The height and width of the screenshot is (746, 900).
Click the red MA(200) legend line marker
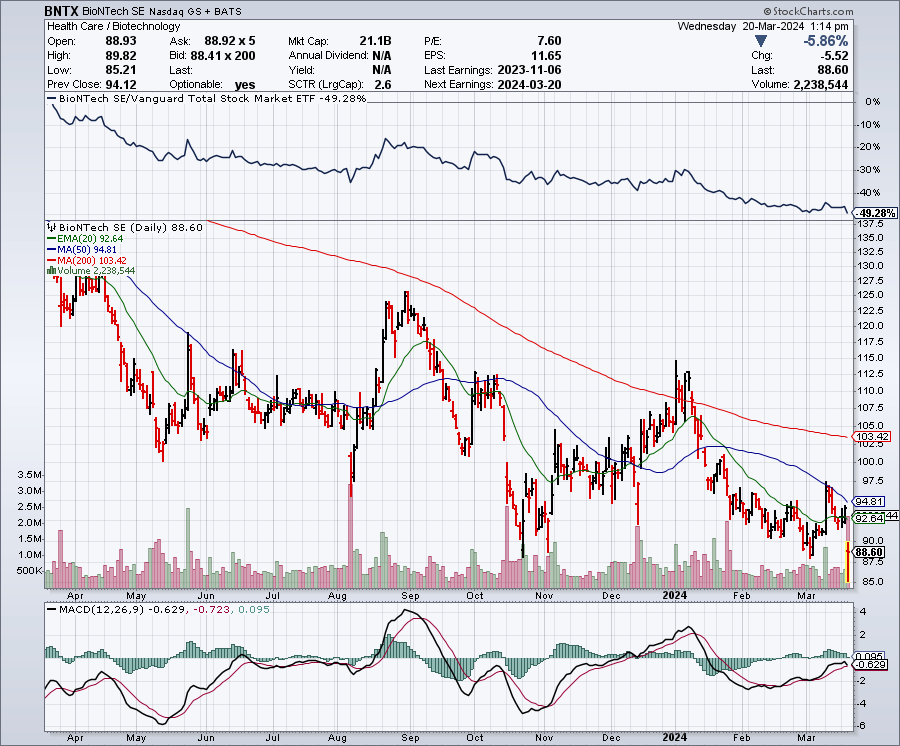[x=52, y=261]
